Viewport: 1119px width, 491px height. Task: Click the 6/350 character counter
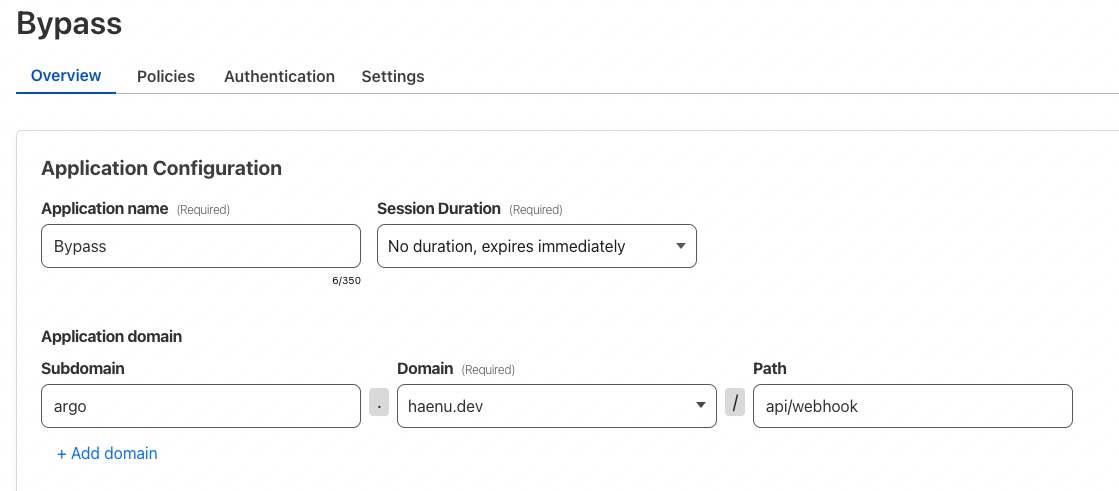tap(346, 280)
